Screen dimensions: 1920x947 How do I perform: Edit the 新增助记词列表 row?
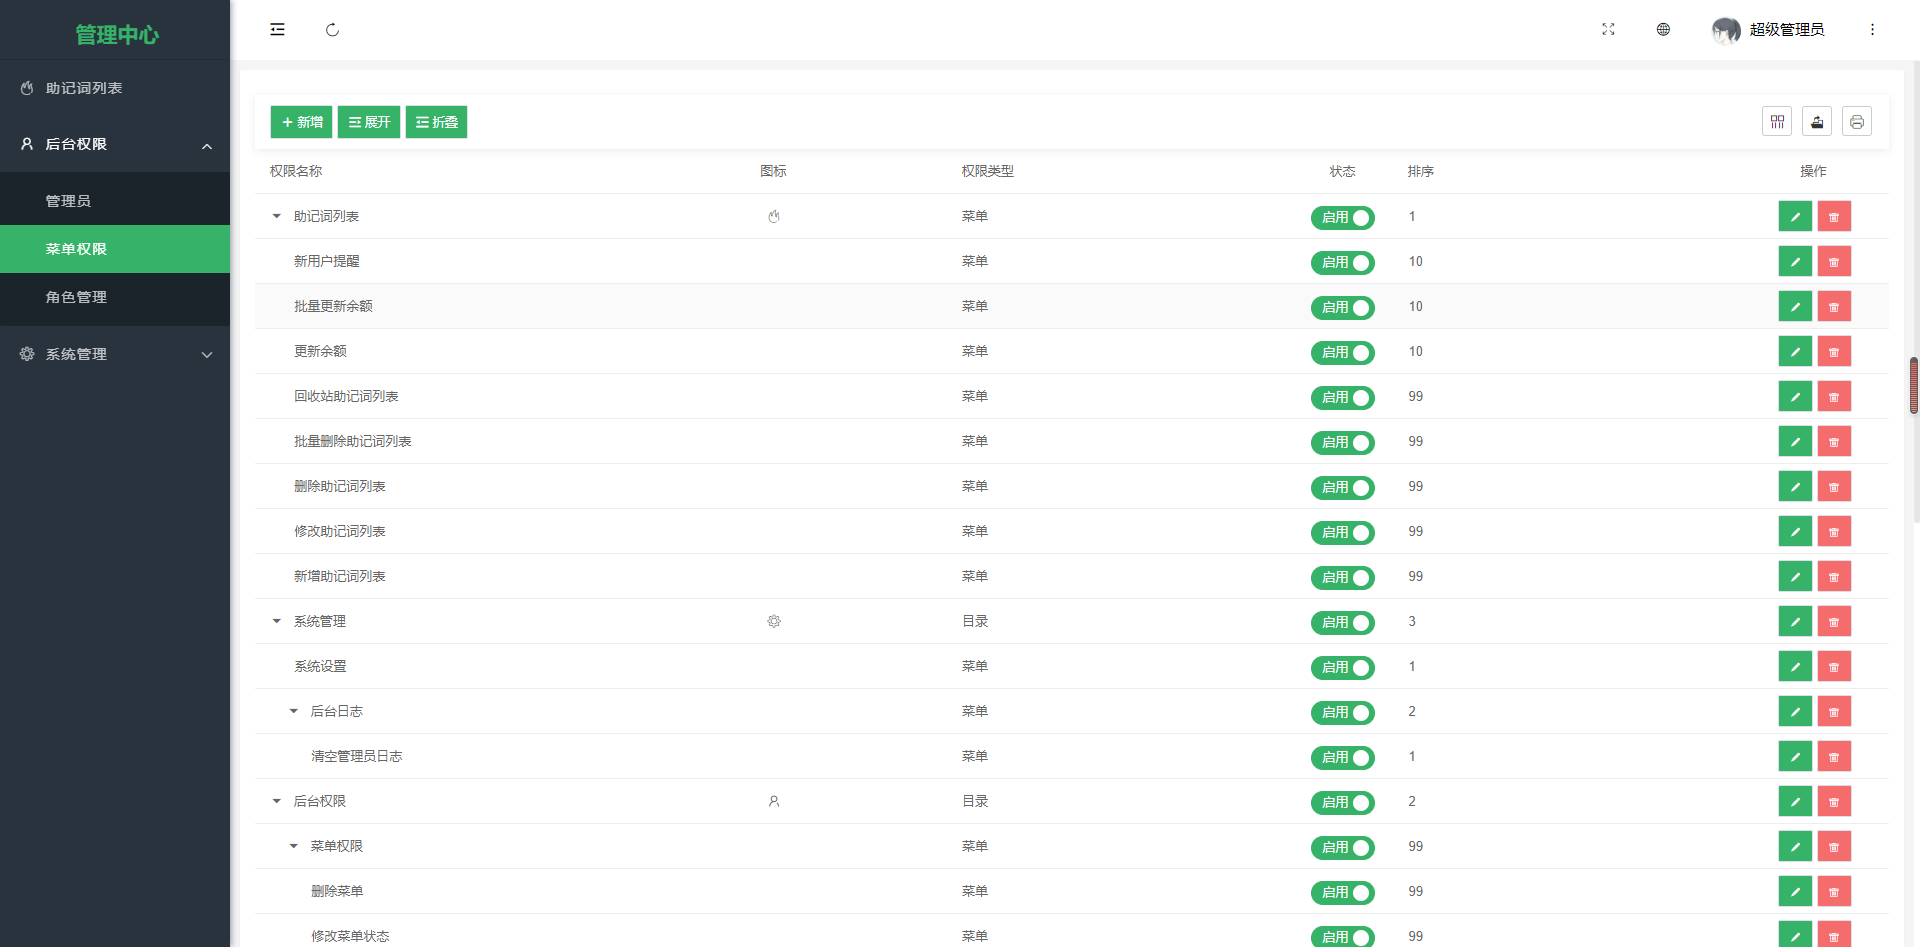pos(1795,576)
